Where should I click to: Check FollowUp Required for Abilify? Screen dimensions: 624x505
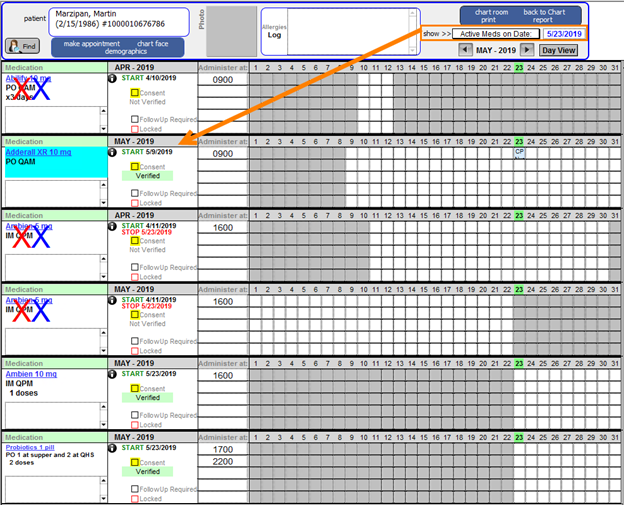click(x=134, y=119)
